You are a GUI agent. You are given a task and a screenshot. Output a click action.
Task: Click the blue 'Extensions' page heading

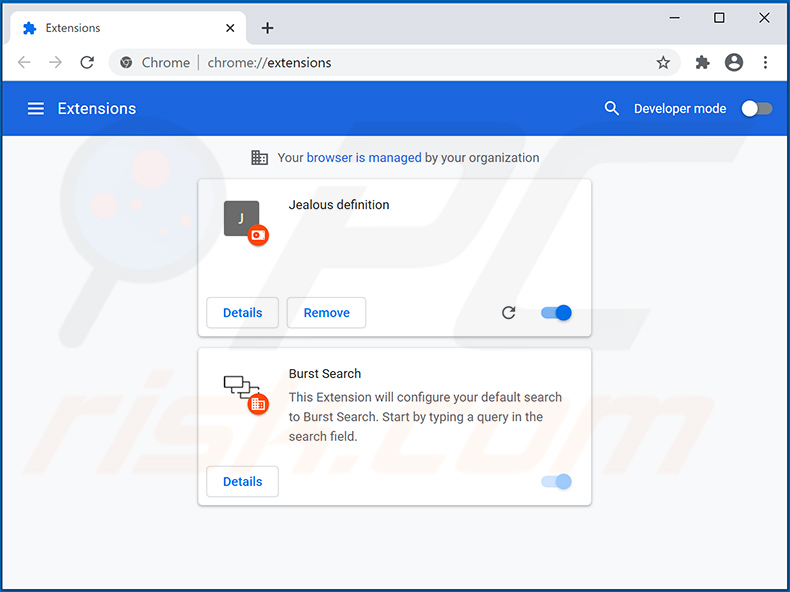coord(97,108)
